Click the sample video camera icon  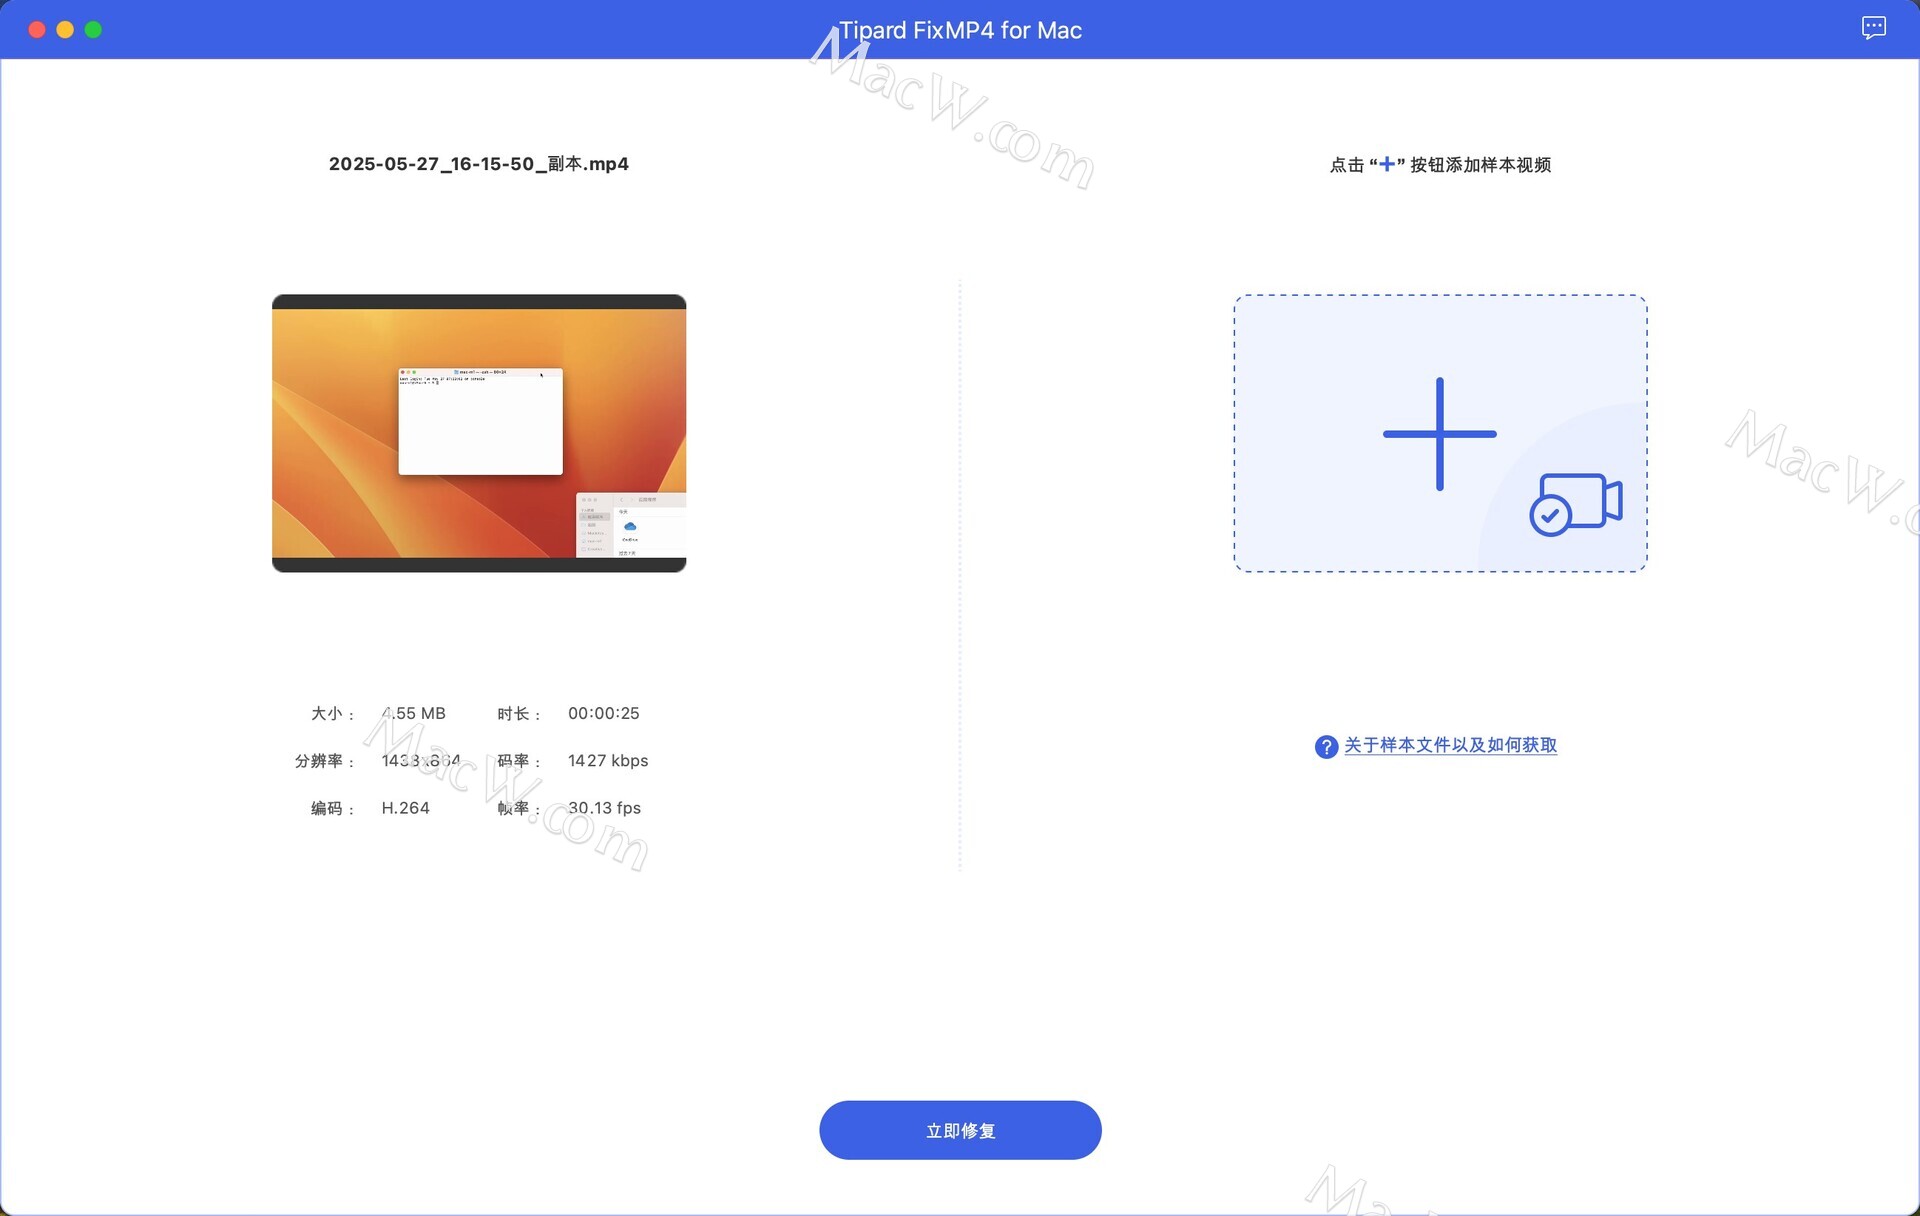tap(1576, 504)
